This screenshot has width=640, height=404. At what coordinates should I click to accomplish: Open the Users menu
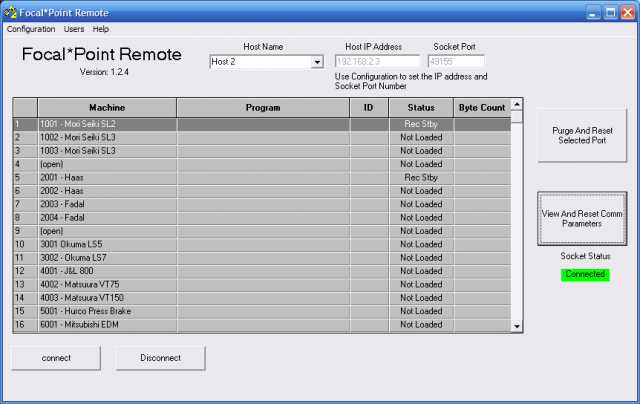click(74, 29)
